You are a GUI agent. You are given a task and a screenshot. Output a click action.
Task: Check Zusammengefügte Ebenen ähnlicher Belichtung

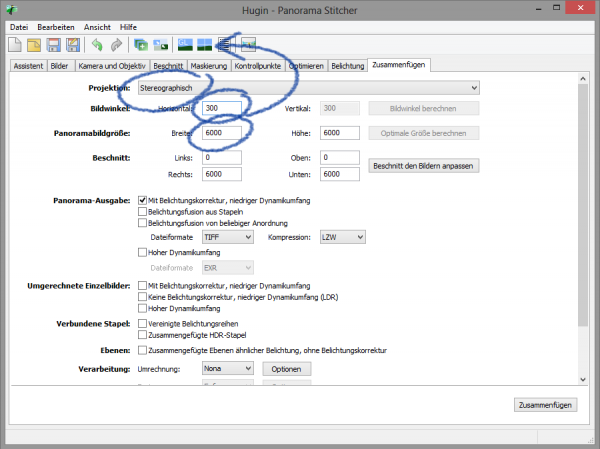coord(142,350)
